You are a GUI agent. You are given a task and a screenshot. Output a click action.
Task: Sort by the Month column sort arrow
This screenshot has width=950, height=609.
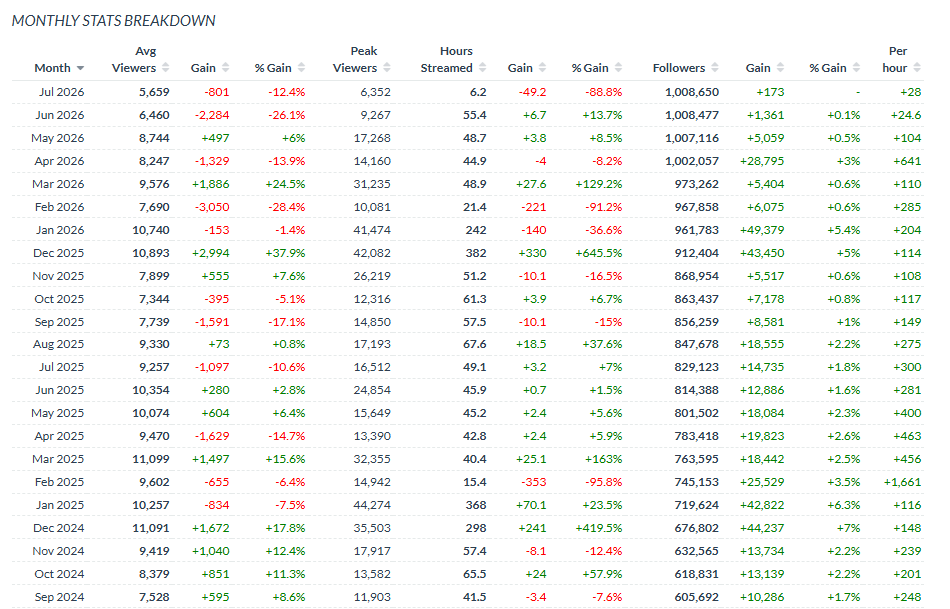(x=81, y=68)
